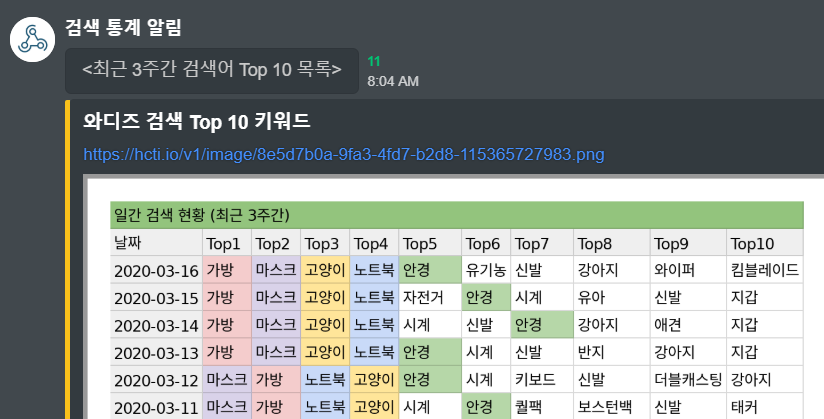The width and height of the screenshot is (824, 419).
Task: Click 노트북 in the 2020-03-12 row
Action: 325,380
